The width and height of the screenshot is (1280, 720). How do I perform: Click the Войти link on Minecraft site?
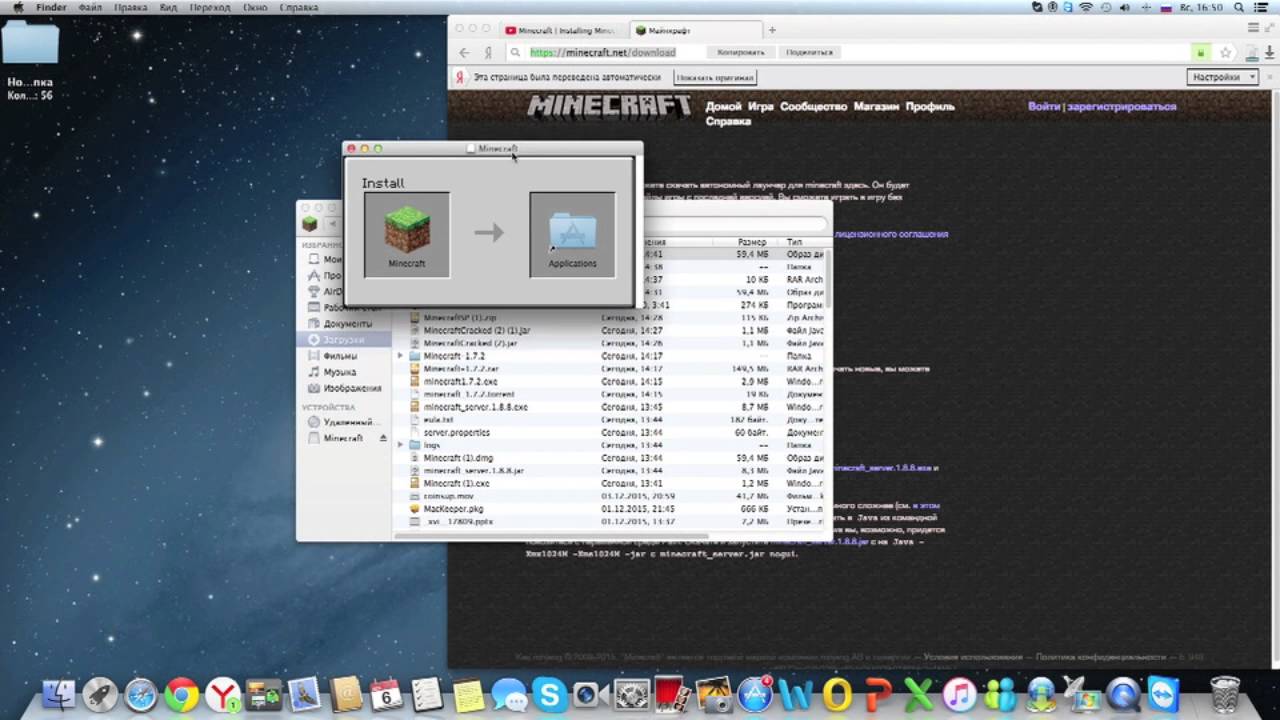1044,106
